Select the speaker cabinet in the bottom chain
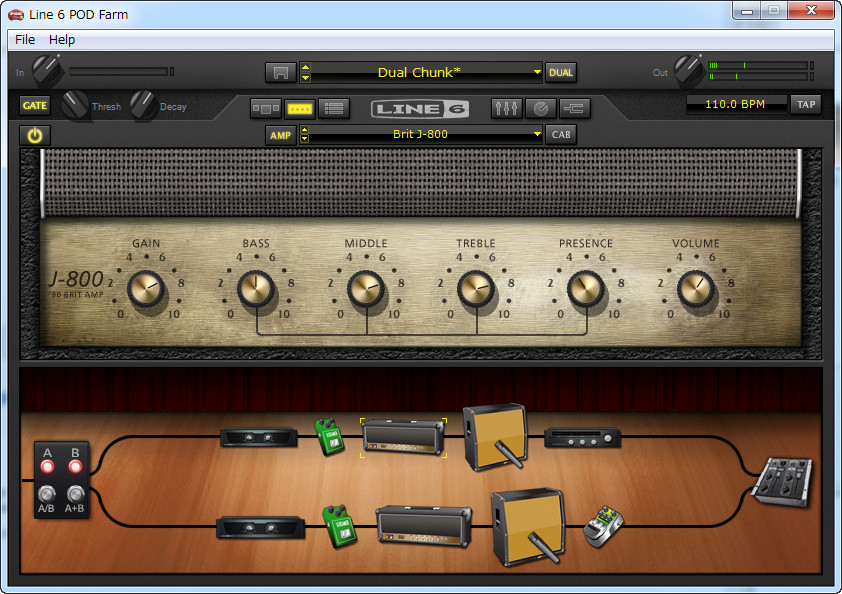 [x=528, y=526]
